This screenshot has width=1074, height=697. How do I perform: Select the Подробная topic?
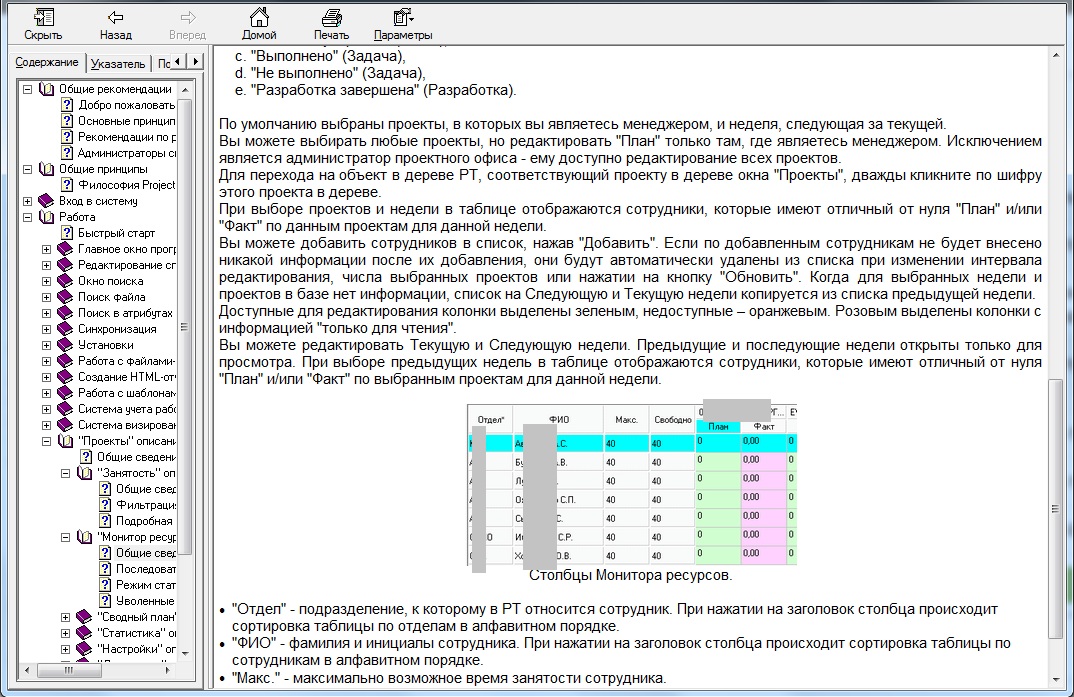pos(144,521)
